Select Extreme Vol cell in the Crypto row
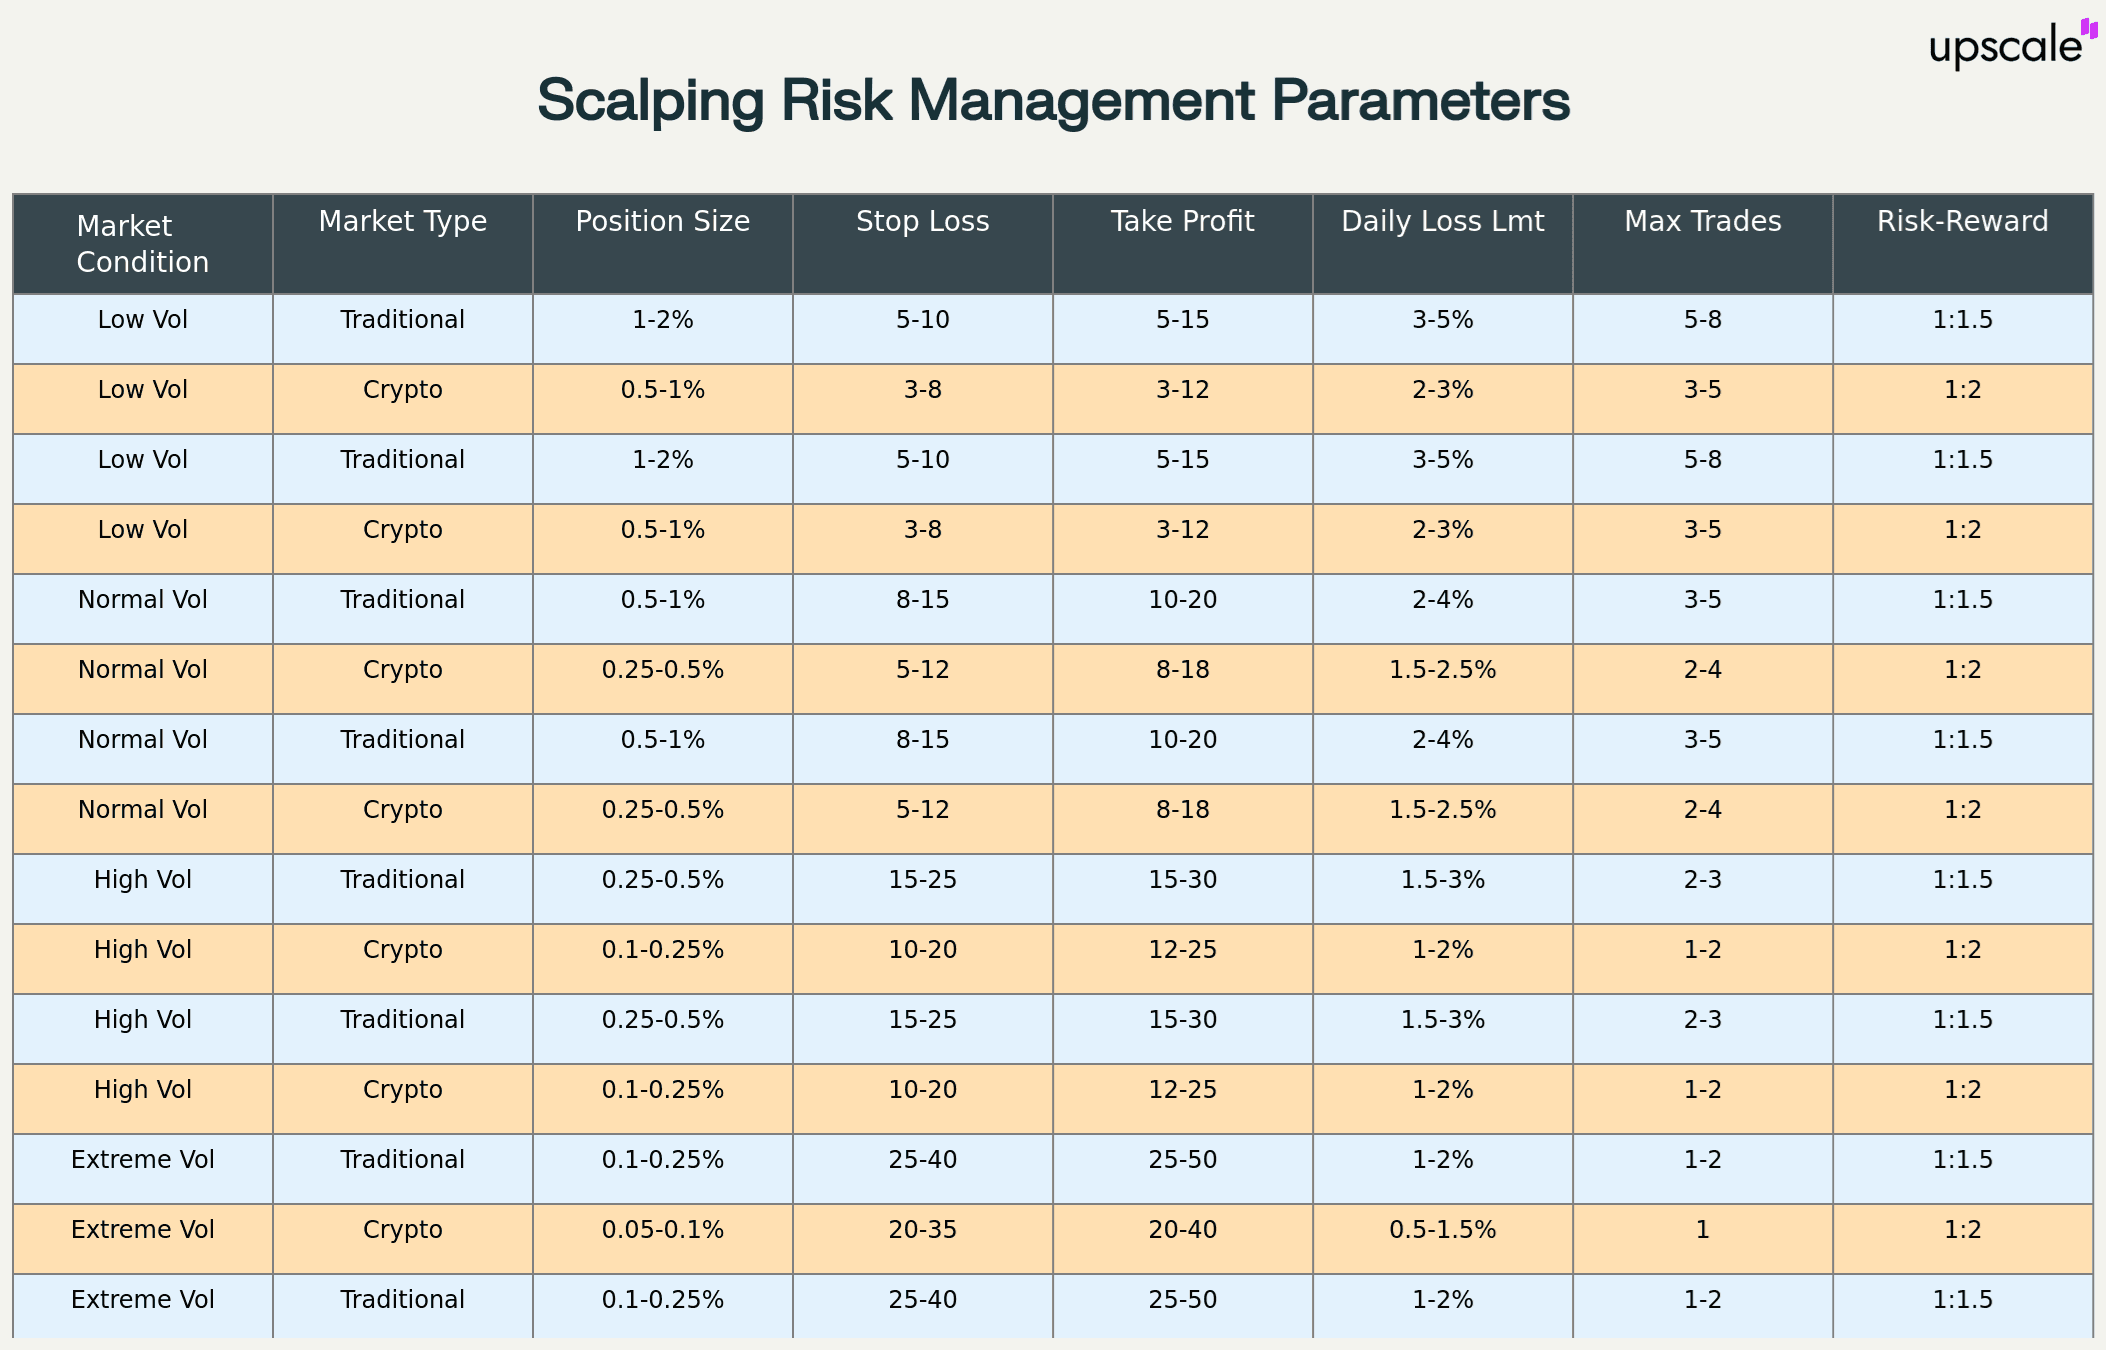Screen dimensions: 2106x1350 [x=143, y=1230]
